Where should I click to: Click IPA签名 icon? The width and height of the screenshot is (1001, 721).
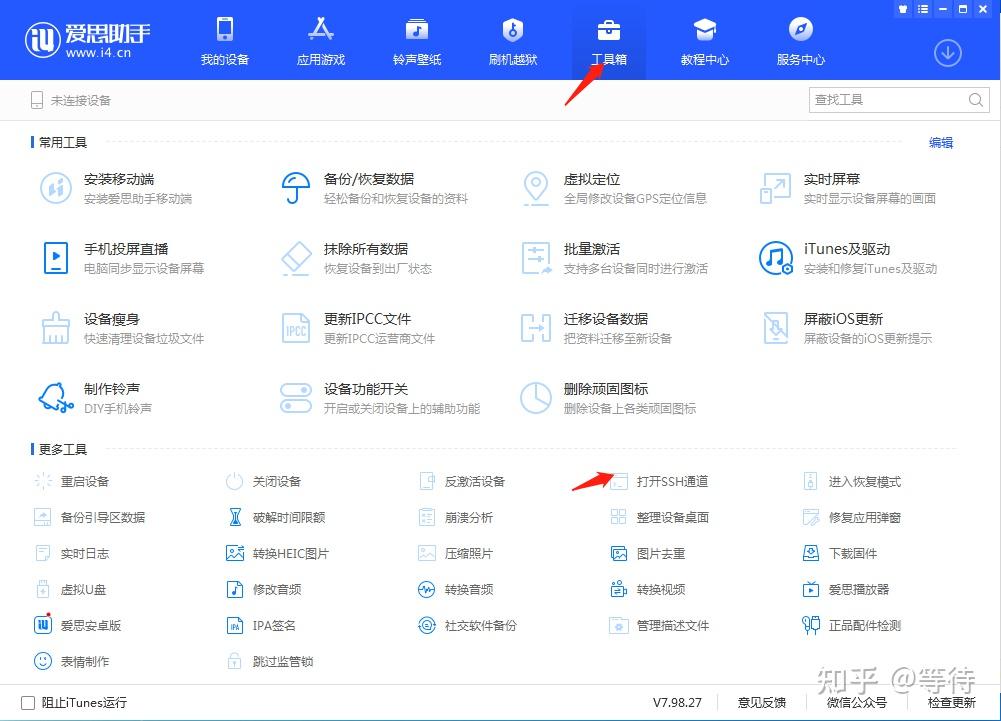coord(235,625)
